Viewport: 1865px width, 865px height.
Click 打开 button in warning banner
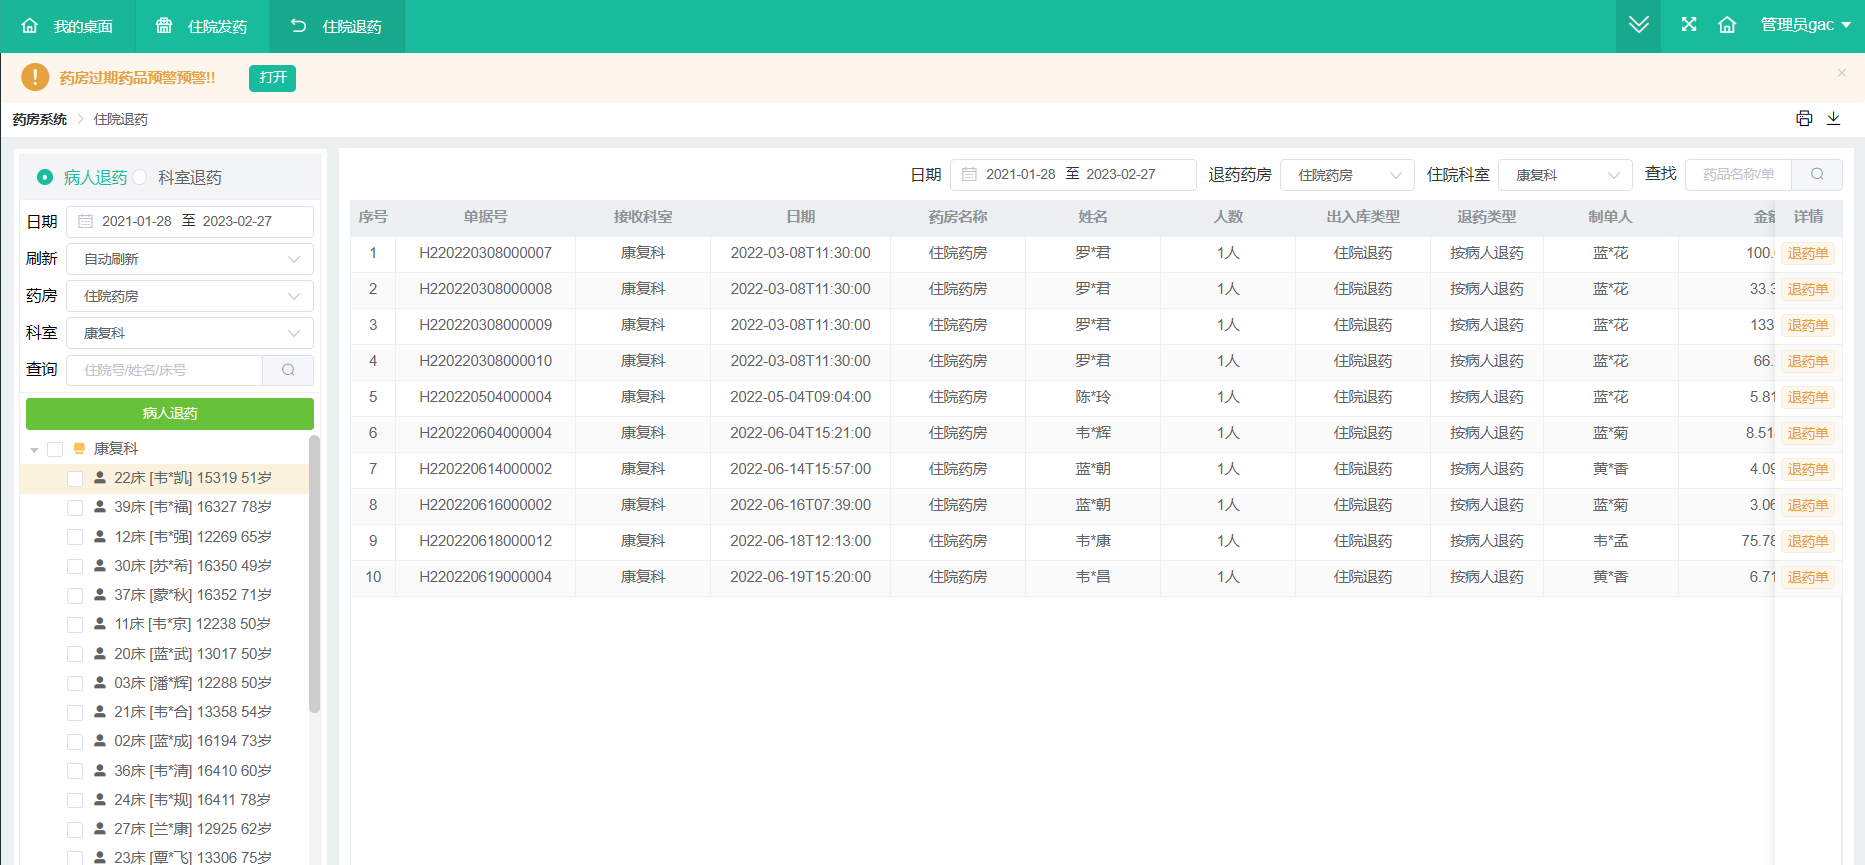pos(272,78)
